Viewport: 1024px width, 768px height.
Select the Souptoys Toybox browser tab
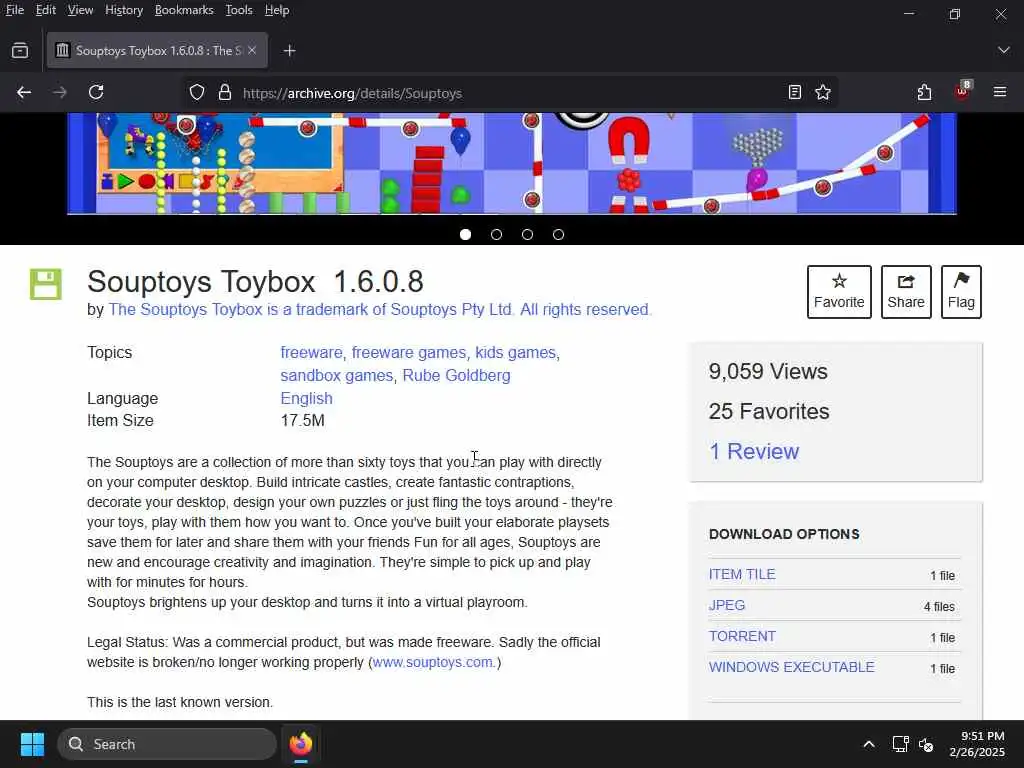point(157,50)
